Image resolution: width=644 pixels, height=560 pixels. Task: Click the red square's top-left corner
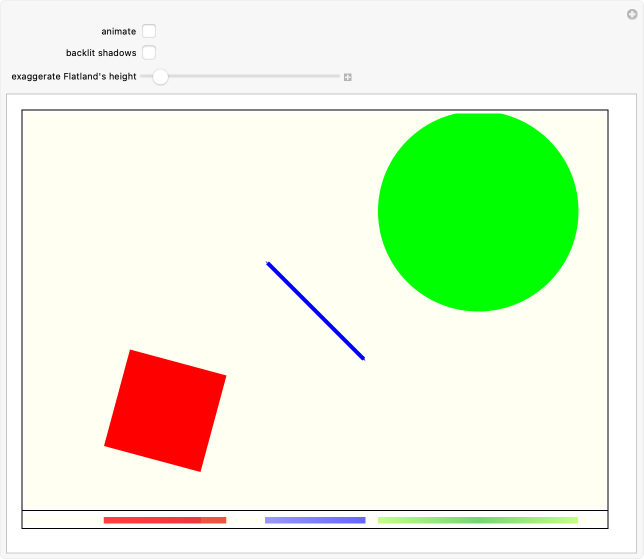(x=132, y=352)
